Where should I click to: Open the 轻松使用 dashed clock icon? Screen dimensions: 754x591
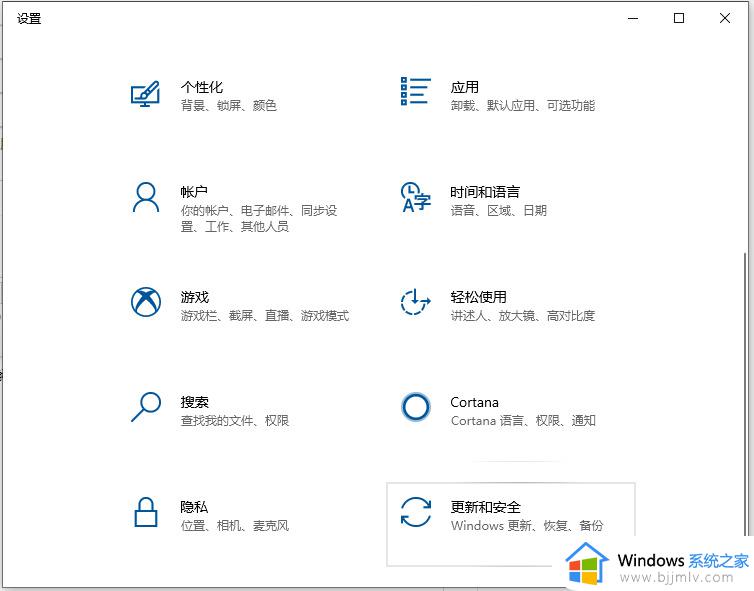[x=415, y=302]
